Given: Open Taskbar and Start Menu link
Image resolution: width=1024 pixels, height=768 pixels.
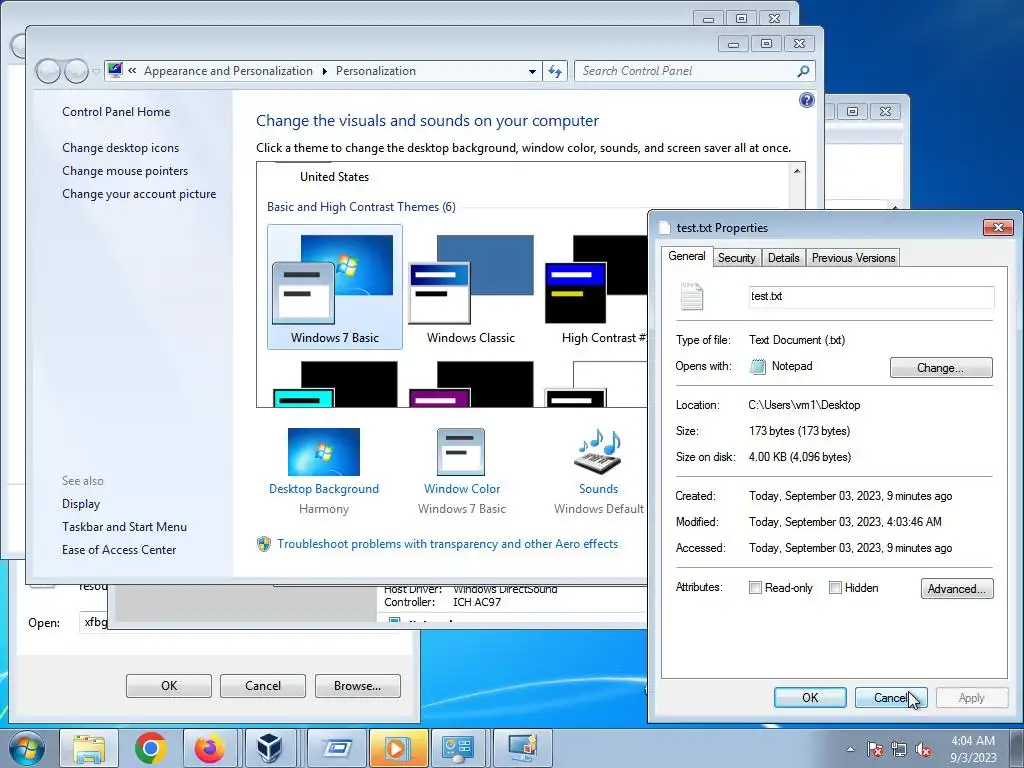Looking at the screenshot, I should pyautogui.click(x=124, y=526).
